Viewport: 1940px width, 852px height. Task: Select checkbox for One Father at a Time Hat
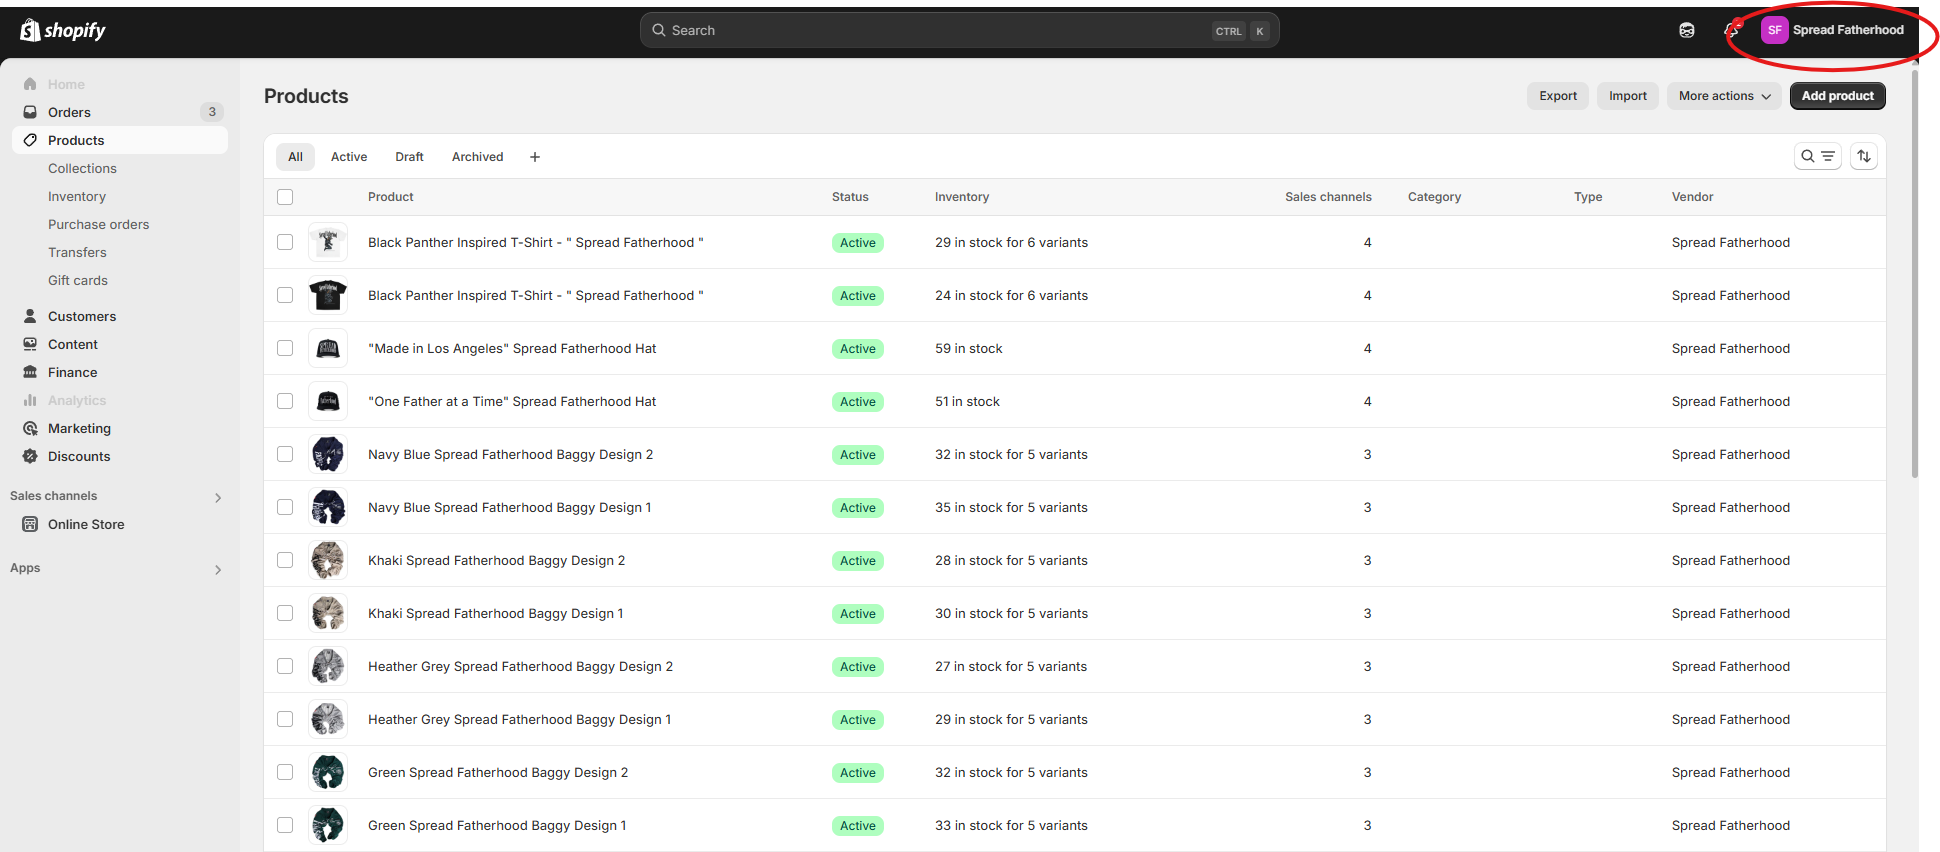(285, 401)
